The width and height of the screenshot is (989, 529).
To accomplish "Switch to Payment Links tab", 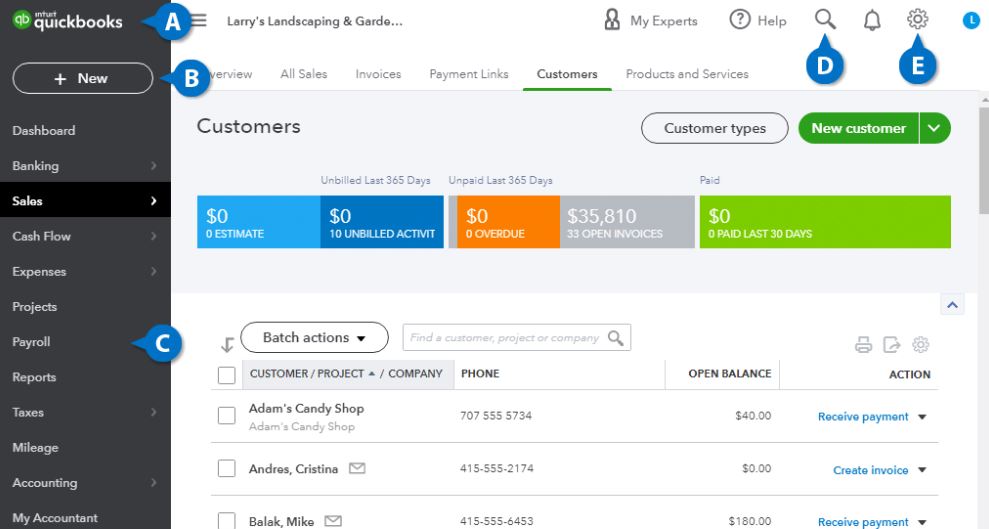I will click(469, 74).
